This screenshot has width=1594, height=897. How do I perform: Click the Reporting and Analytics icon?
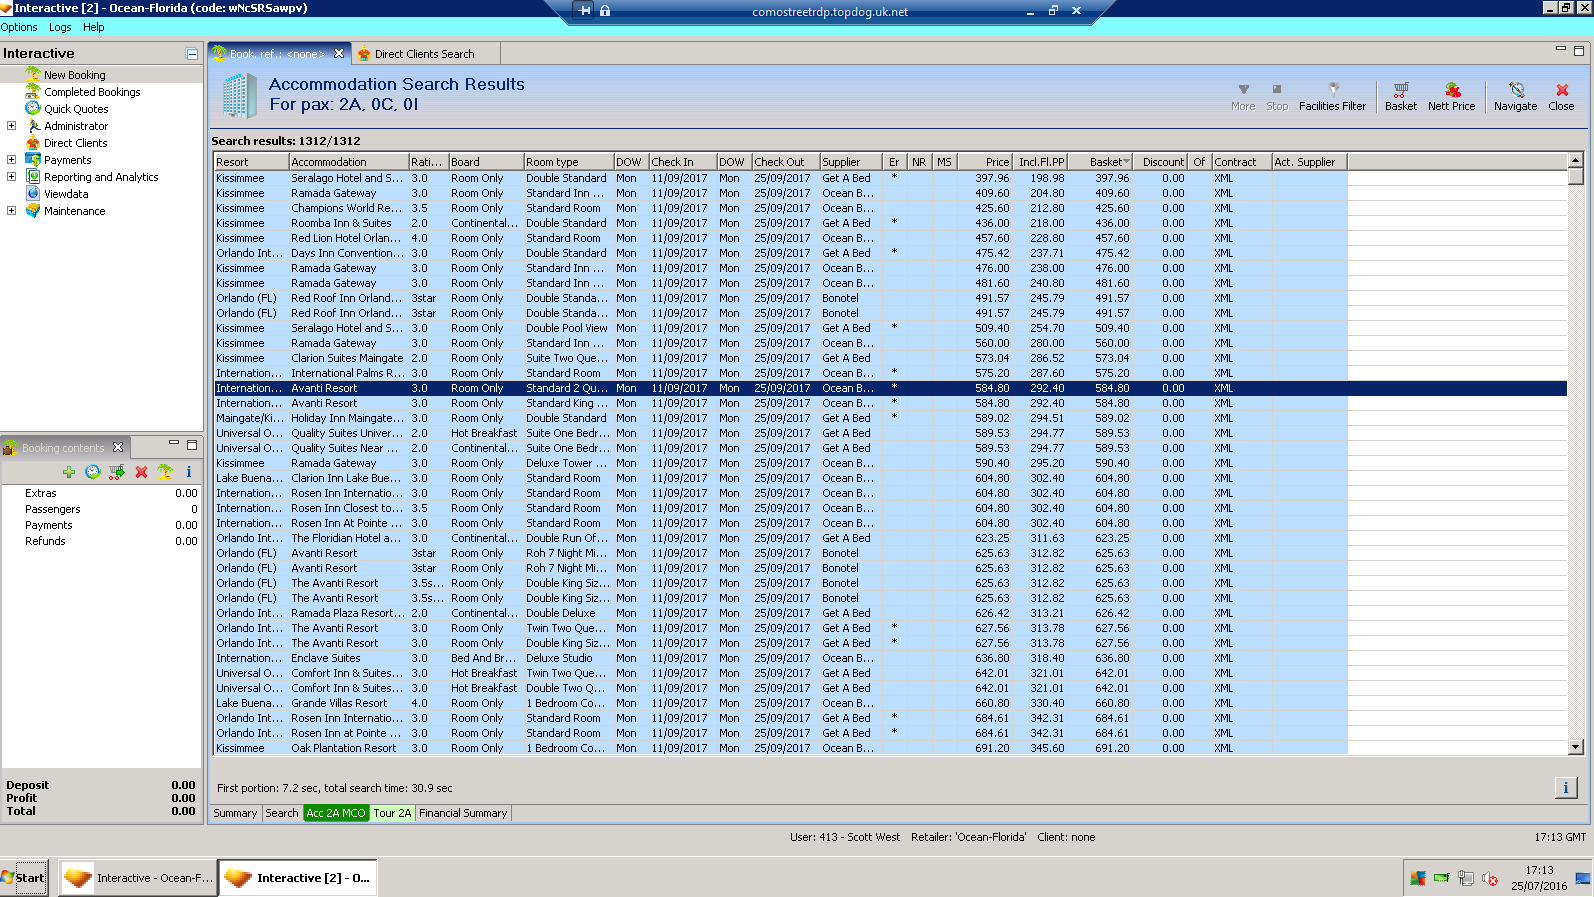point(33,176)
